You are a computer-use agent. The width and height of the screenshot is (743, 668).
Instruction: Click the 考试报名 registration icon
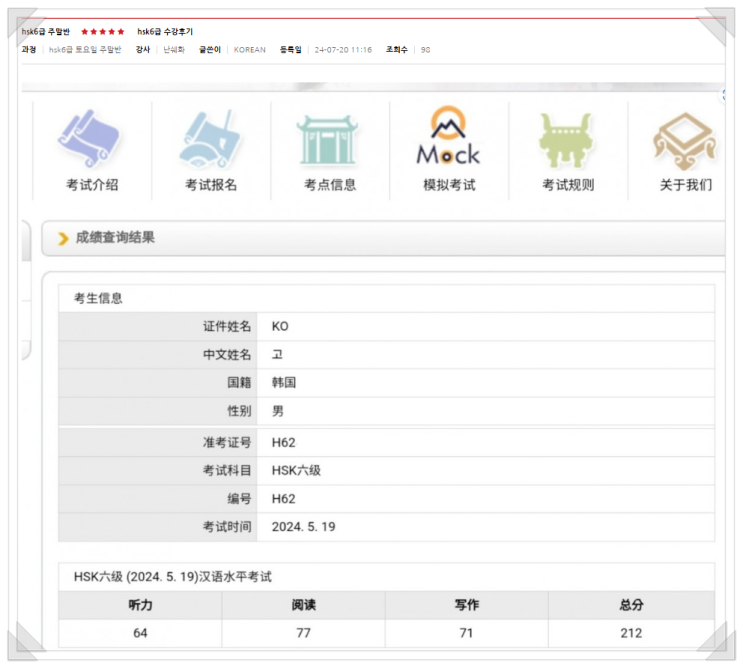pyautogui.click(x=210, y=141)
